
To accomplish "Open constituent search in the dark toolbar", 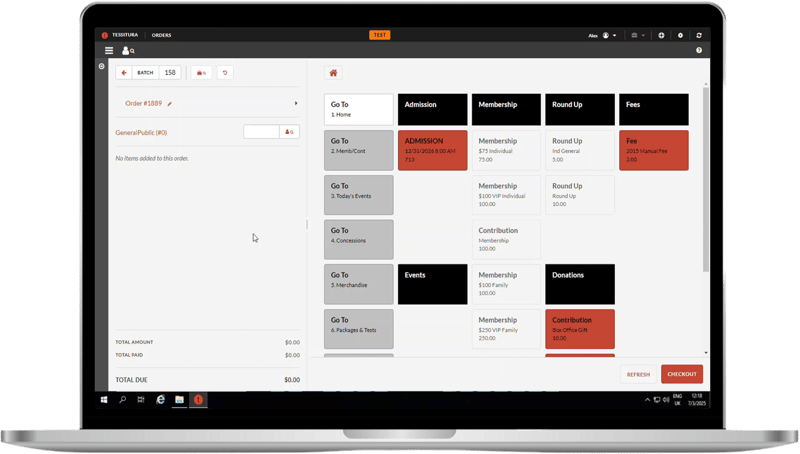I will 128,51.
